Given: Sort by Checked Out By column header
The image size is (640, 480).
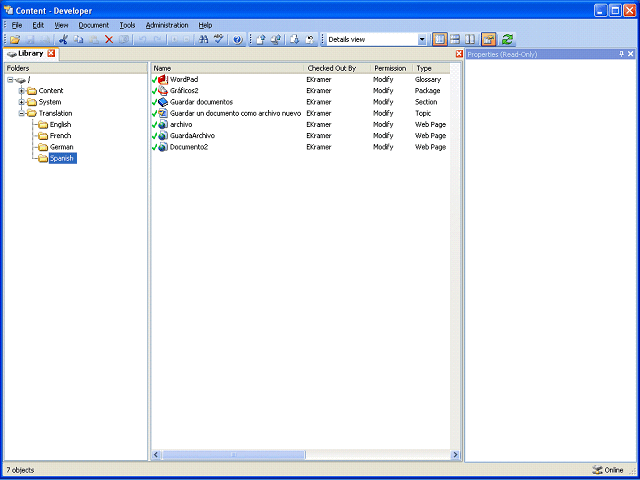Looking at the screenshot, I should point(337,68).
